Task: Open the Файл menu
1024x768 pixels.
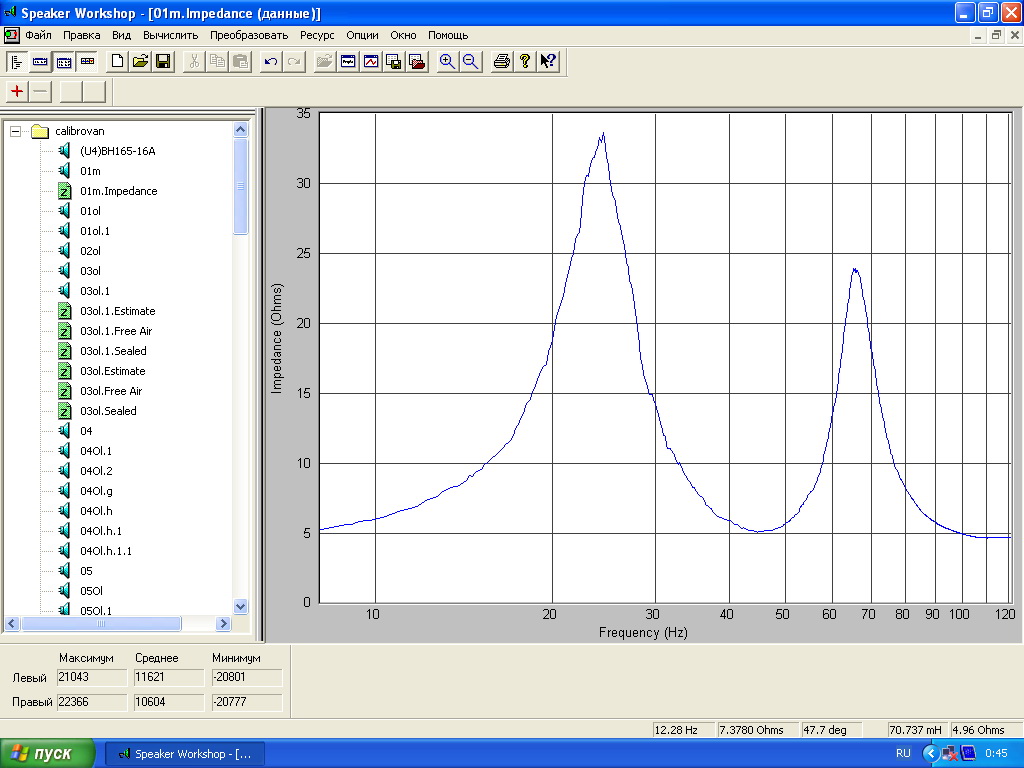Action: pos(38,35)
